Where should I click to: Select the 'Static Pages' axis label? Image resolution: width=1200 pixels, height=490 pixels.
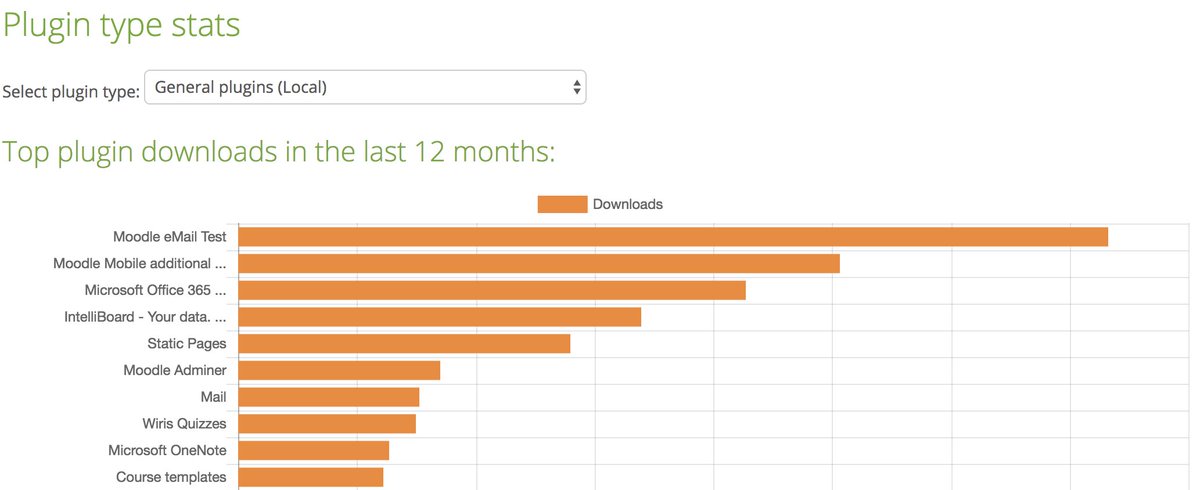(x=187, y=344)
